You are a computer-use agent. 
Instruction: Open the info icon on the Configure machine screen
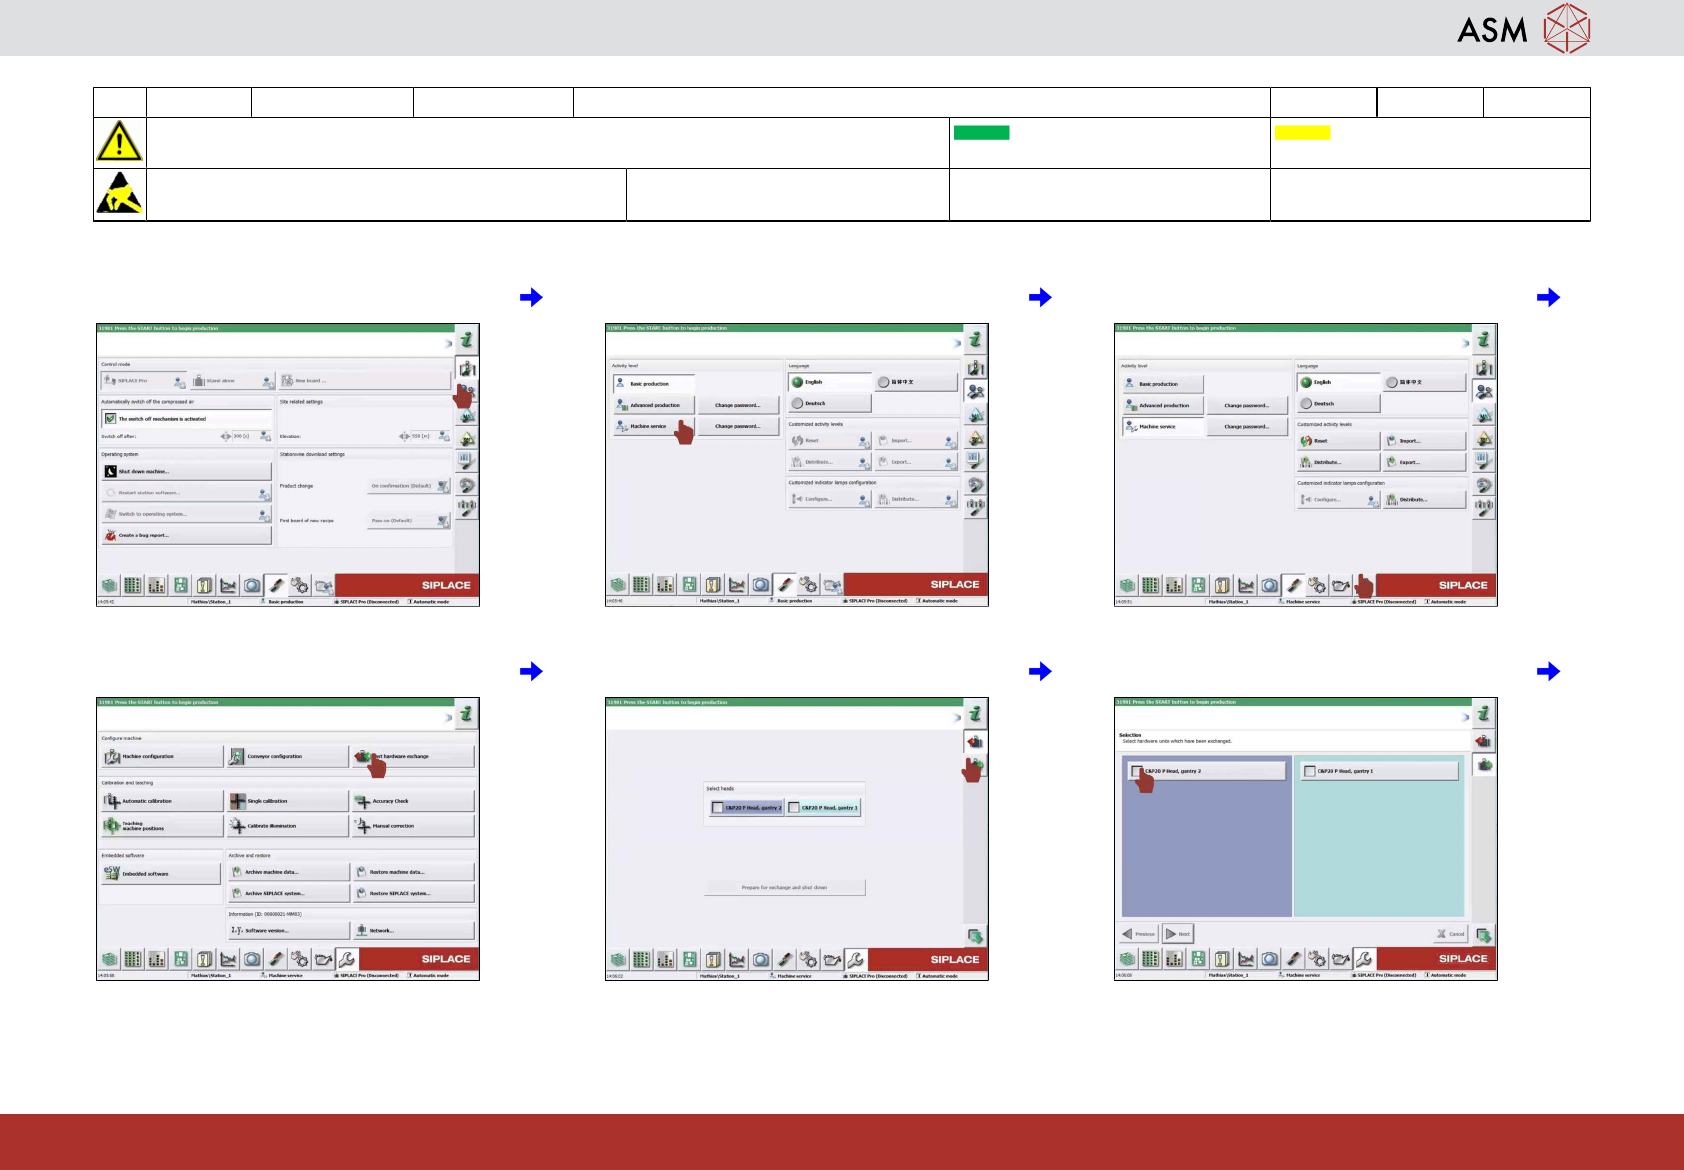(466, 714)
